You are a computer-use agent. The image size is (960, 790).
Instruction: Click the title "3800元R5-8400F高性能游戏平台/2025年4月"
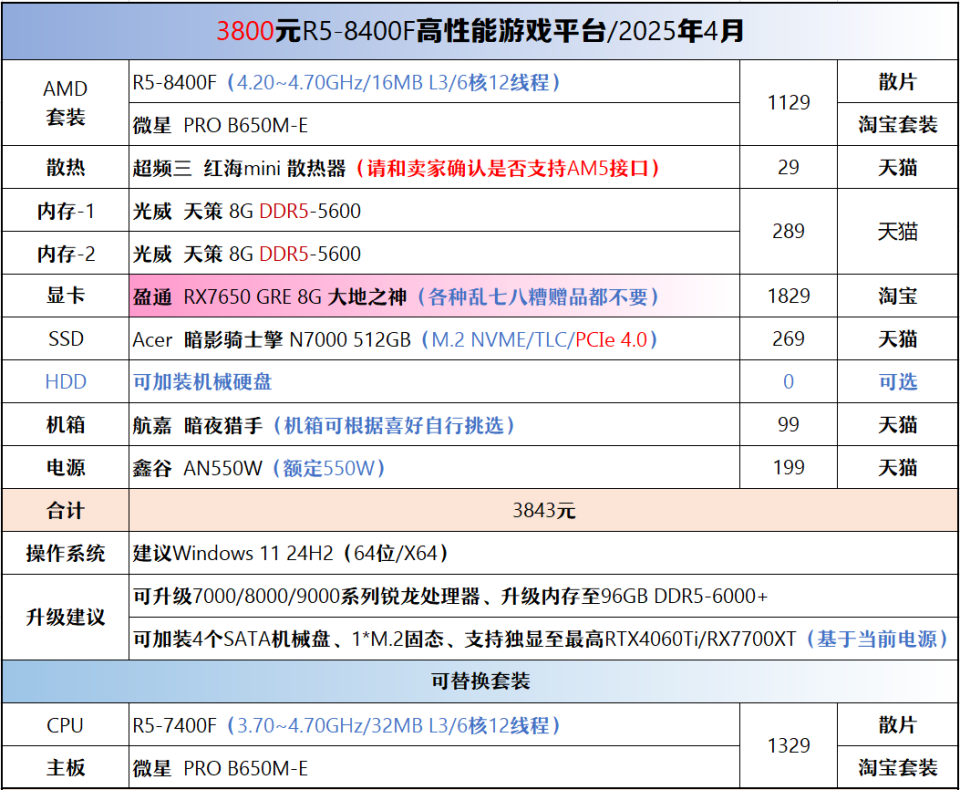480,31
